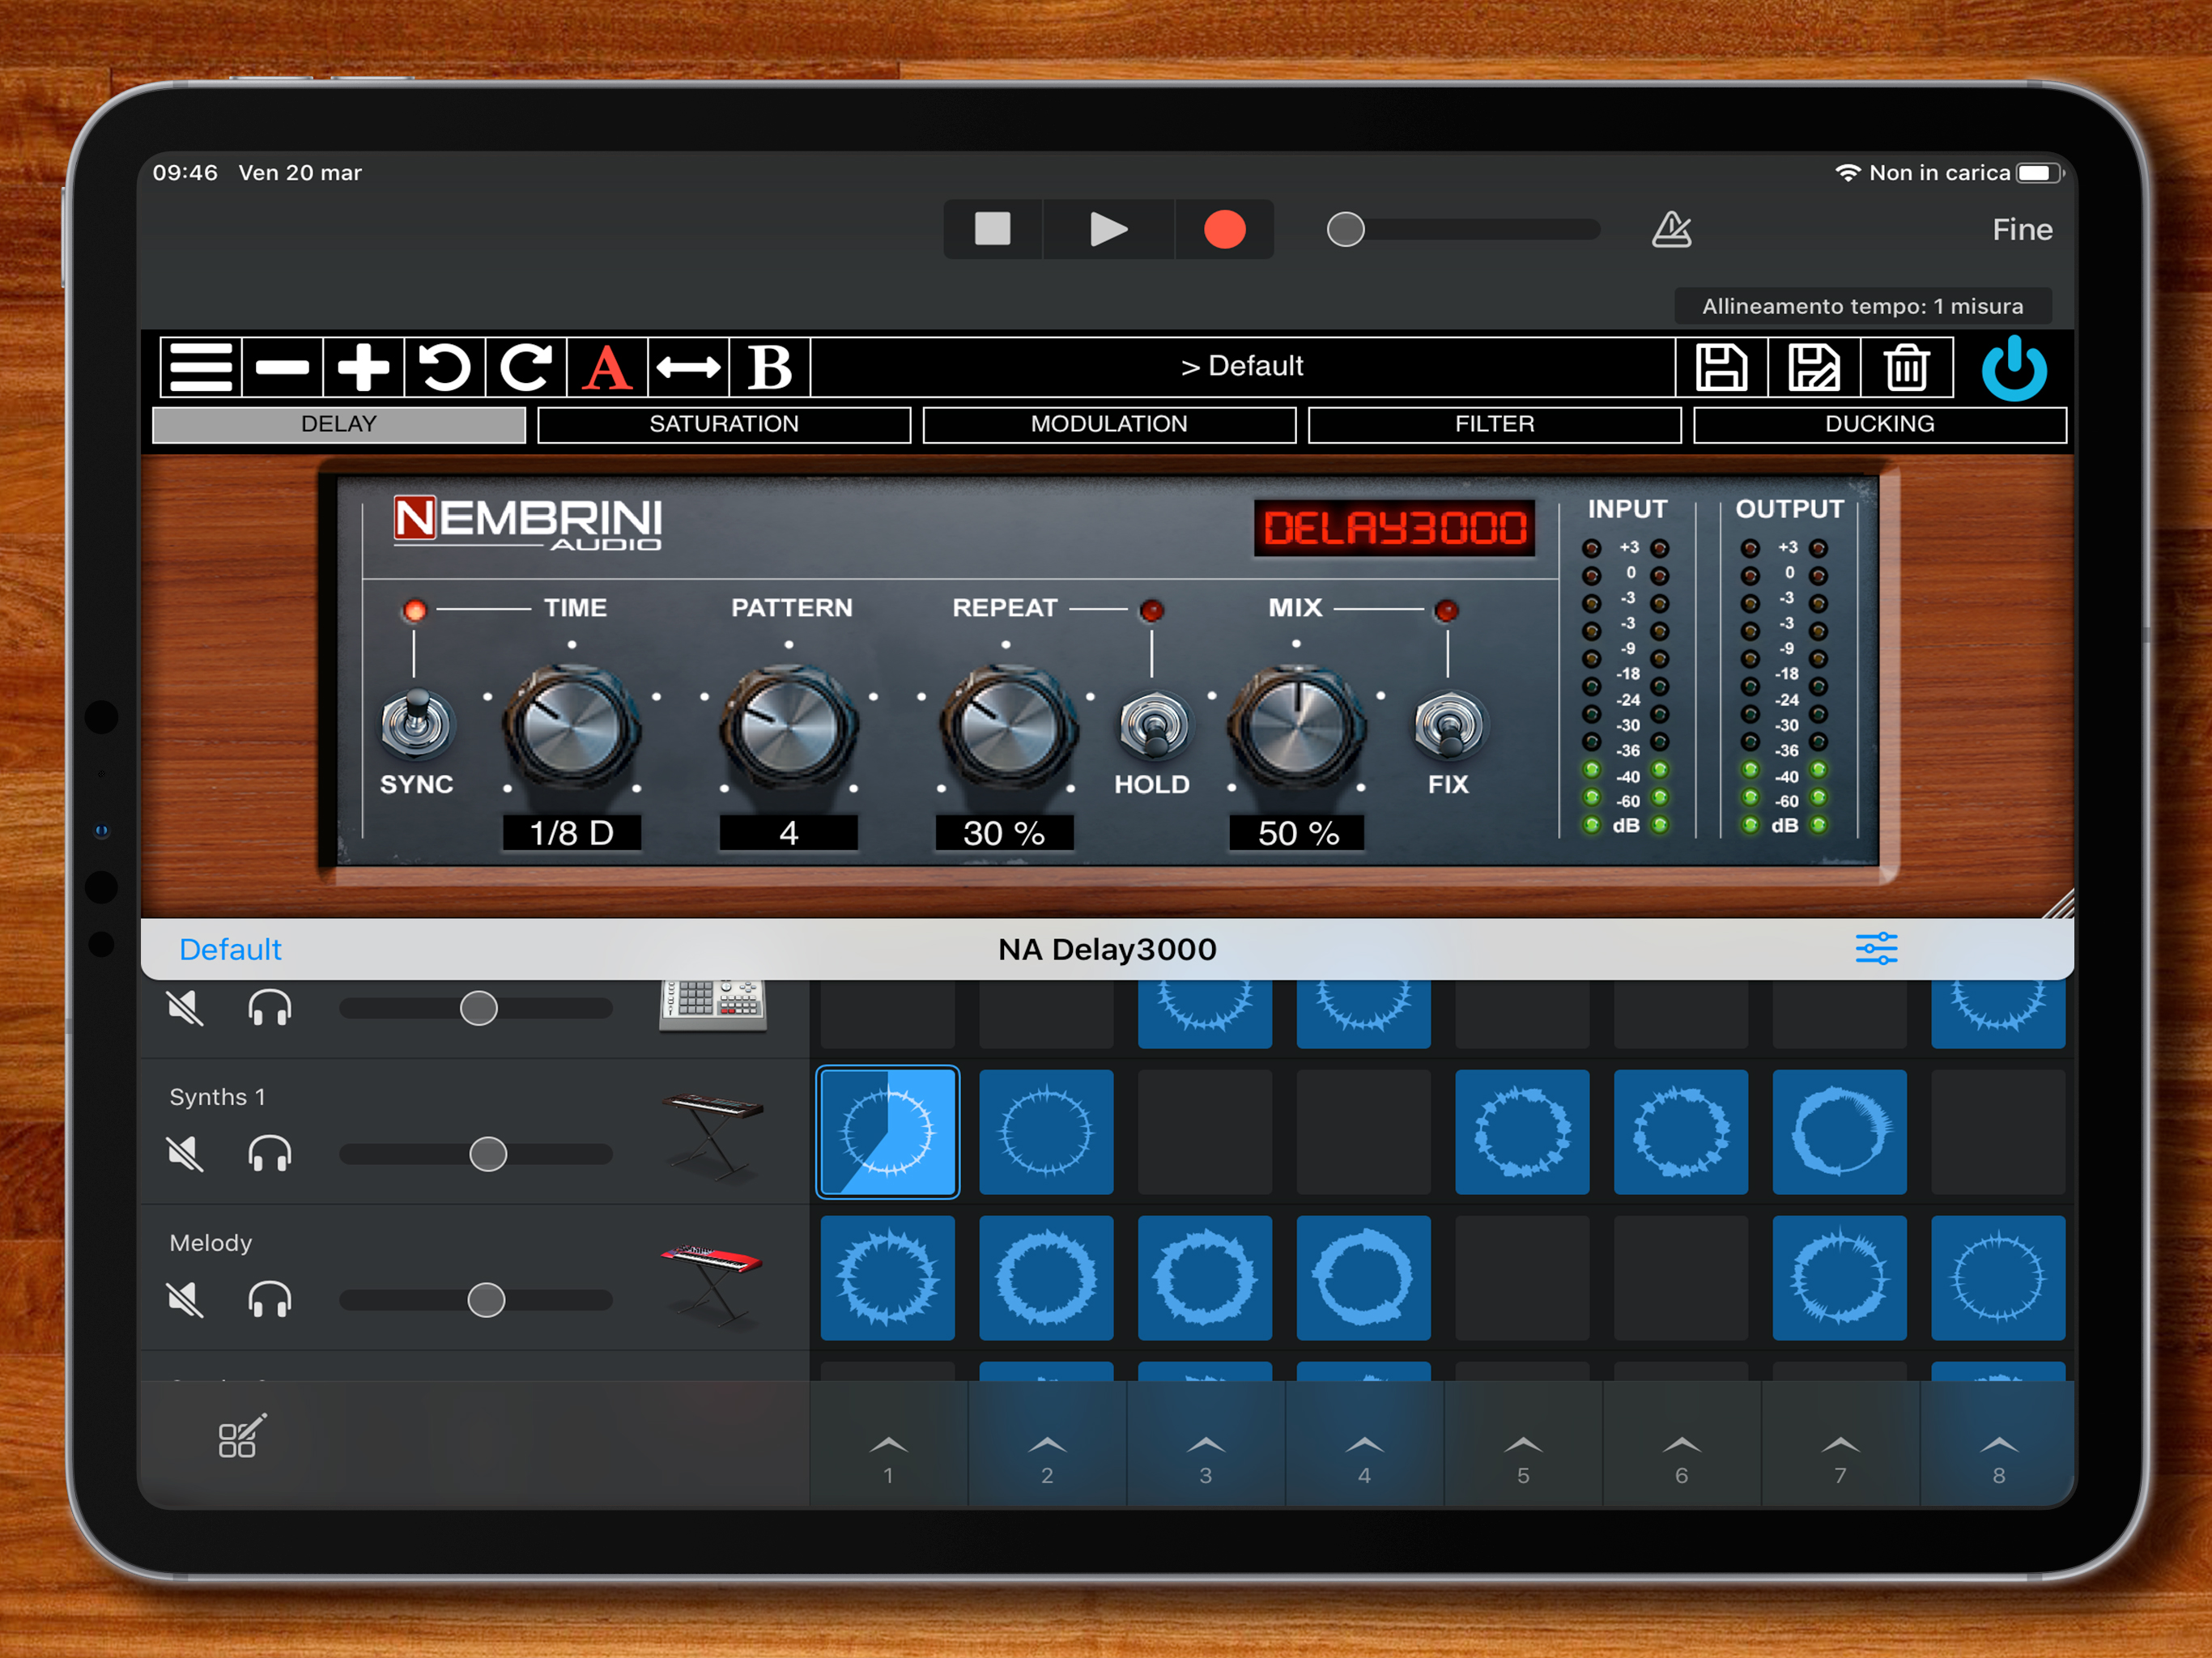Mute the Melody track

[185, 1300]
